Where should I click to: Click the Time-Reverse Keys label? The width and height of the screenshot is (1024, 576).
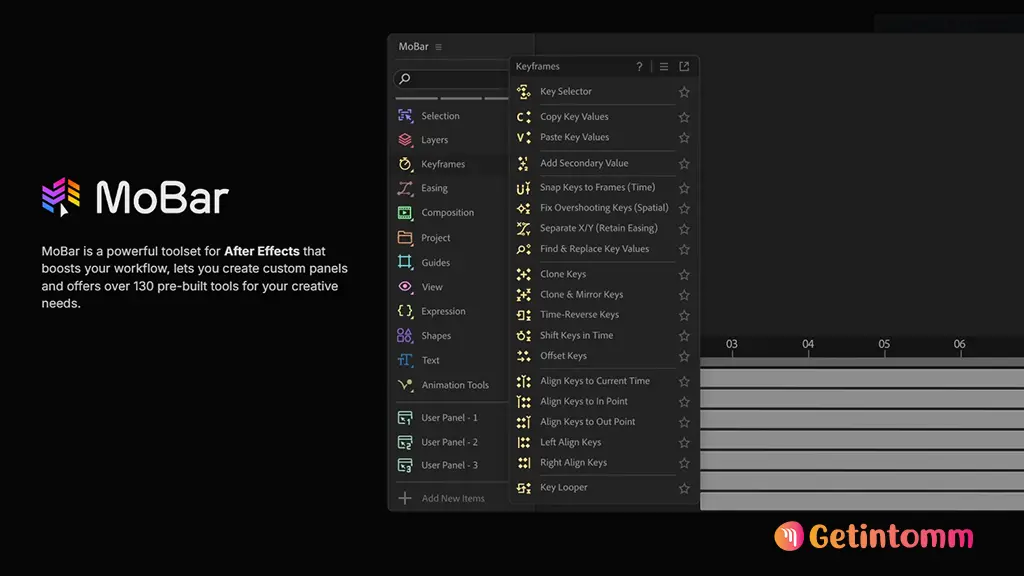579,315
